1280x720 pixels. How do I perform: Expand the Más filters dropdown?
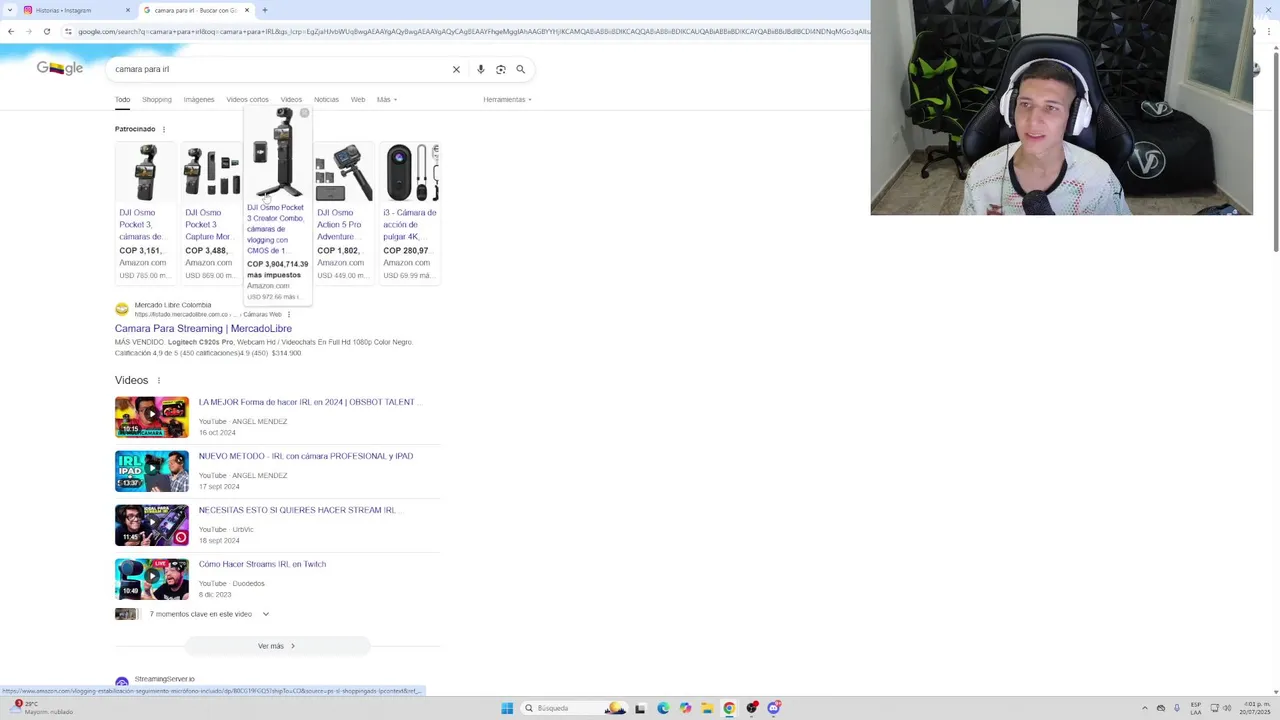(x=387, y=99)
